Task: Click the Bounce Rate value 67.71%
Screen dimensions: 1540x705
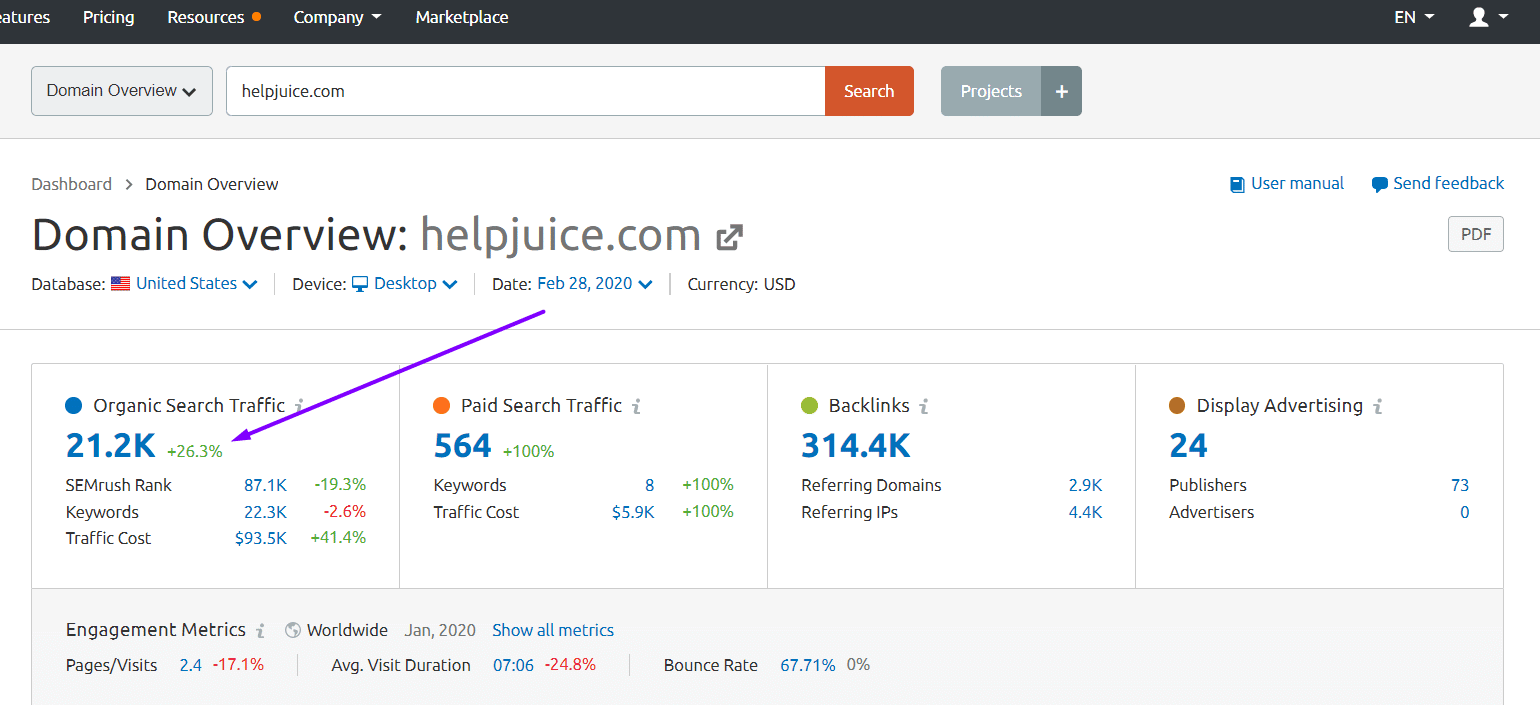Action: click(808, 665)
